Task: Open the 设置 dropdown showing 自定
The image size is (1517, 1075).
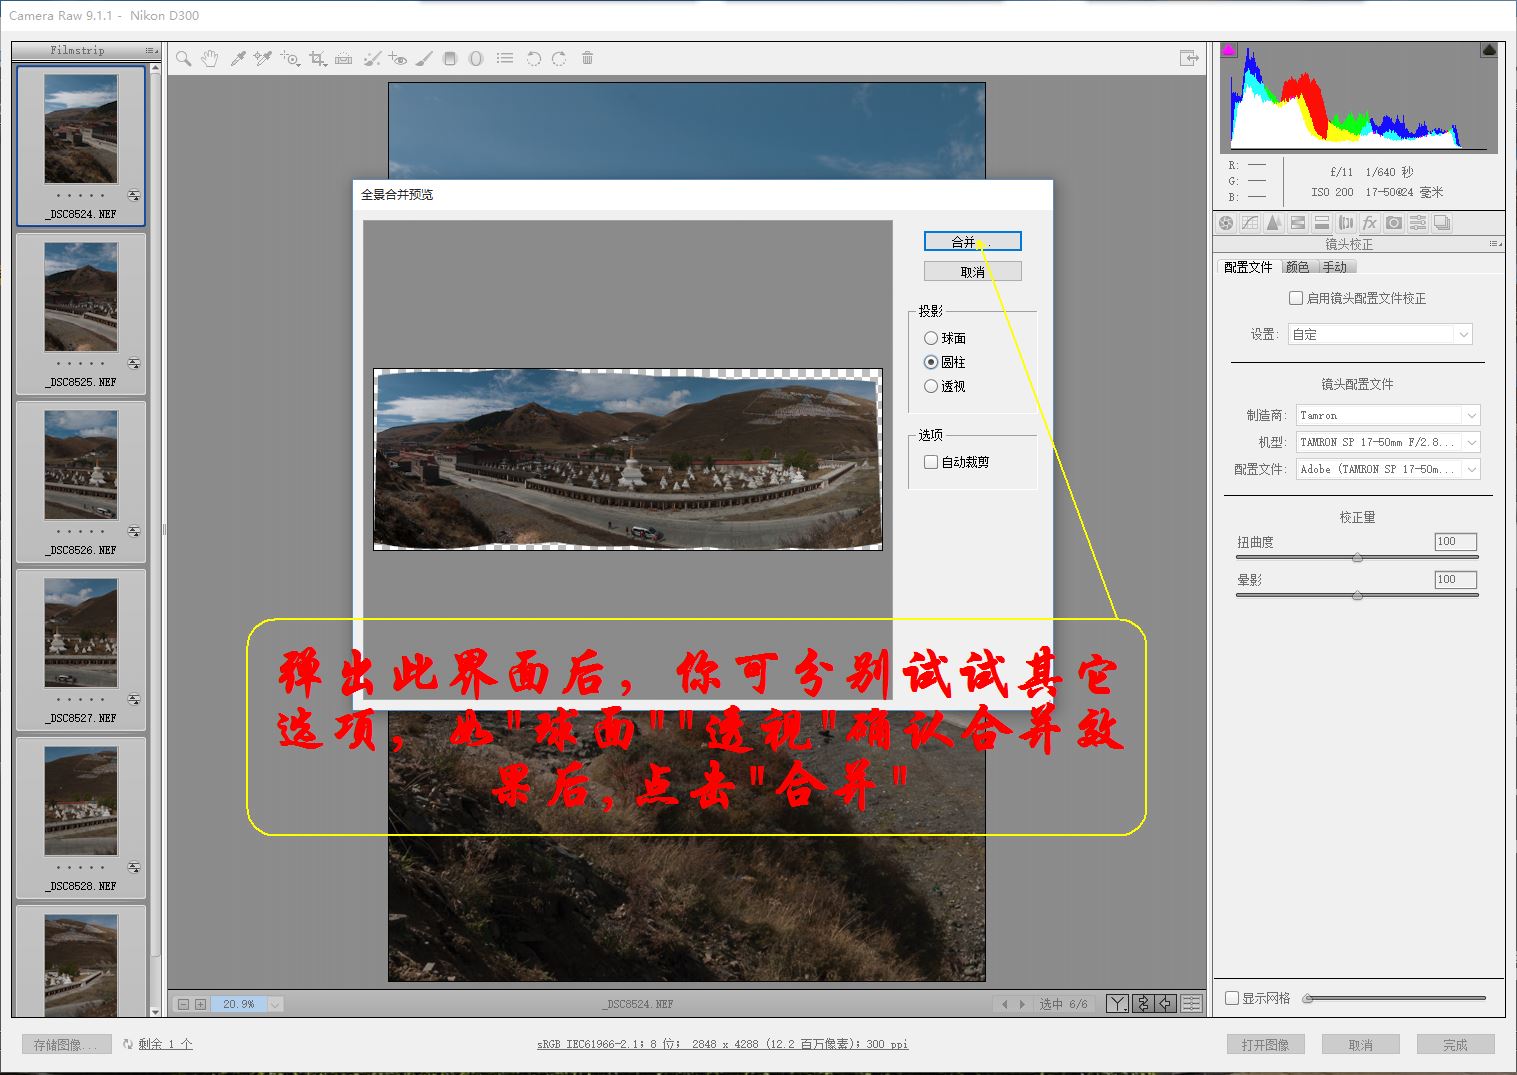Action: tap(1380, 334)
